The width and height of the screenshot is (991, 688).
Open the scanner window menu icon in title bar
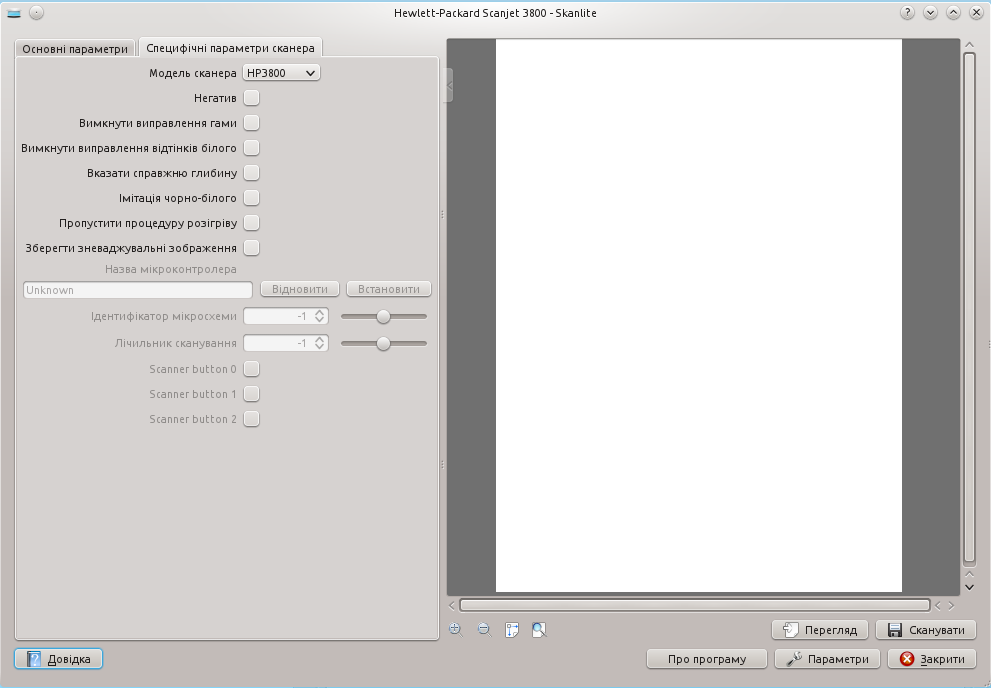[x=14, y=13]
